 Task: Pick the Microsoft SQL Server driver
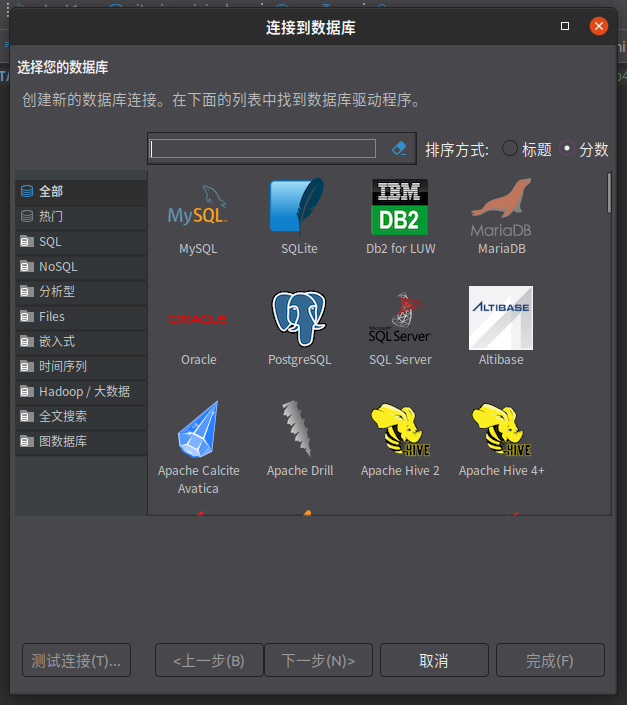(x=400, y=327)
